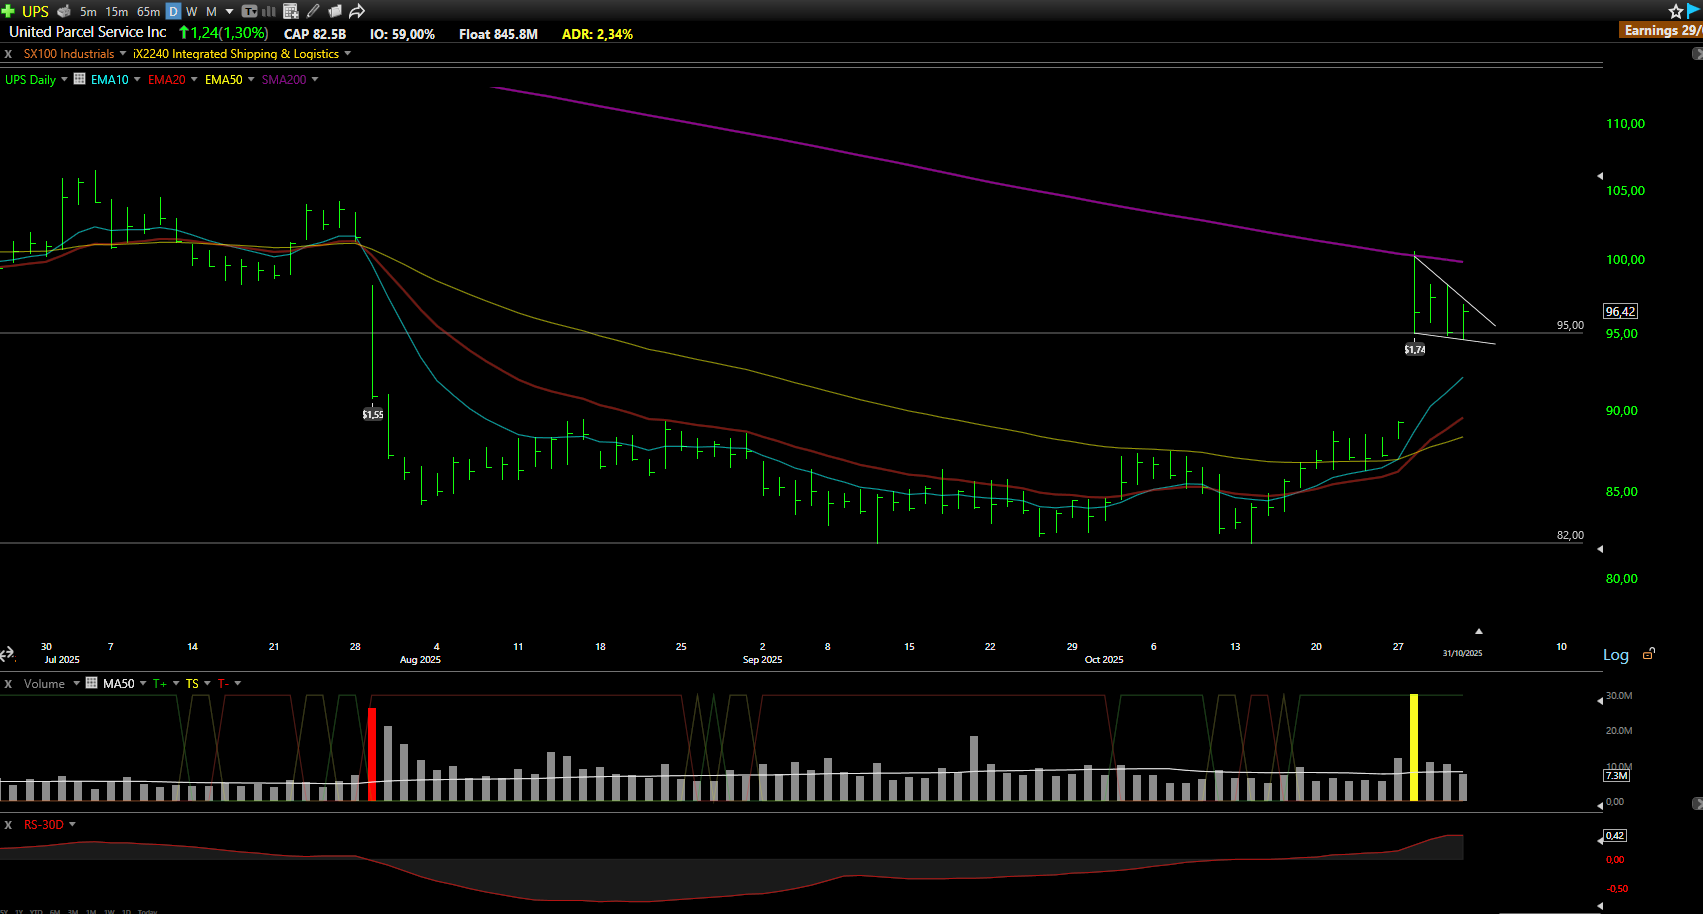
Task: Open the EMA10 settings dropdown
Action: [137, 79]
